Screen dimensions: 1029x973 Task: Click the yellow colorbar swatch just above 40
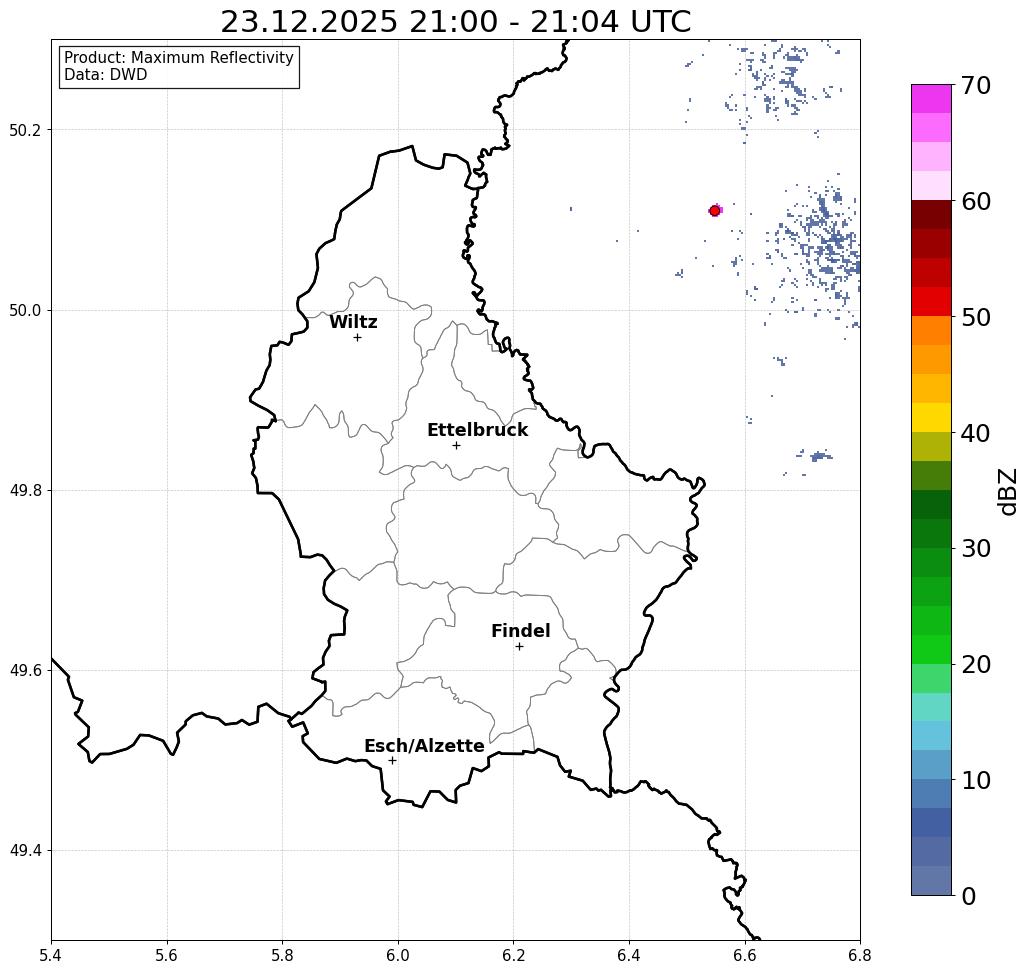[931, 417]
